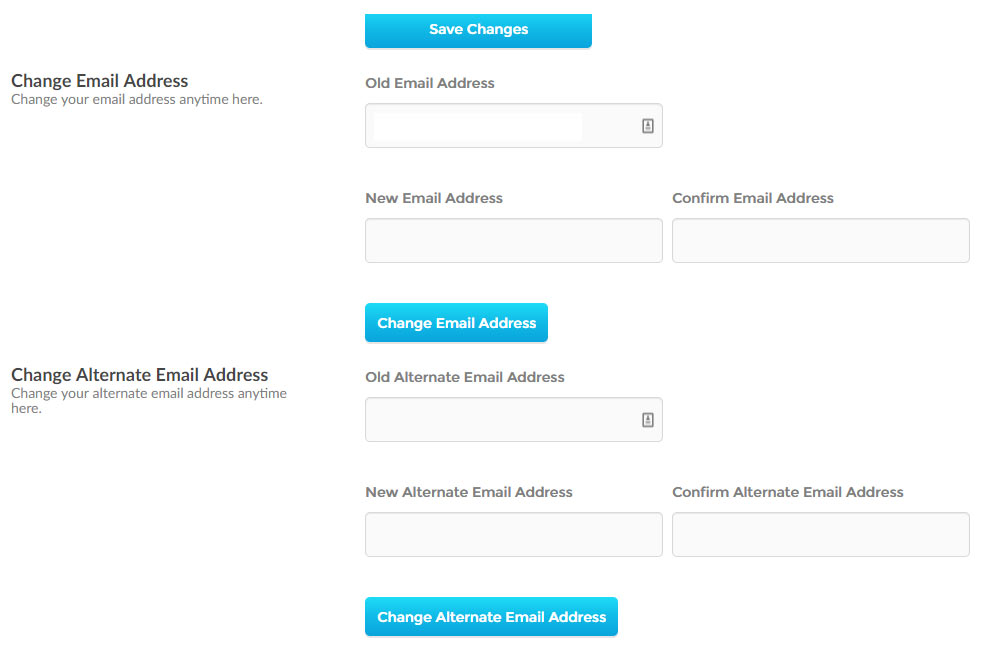Viewport: 986px width, 650px height.
Task: Click the 'Old Email Address' field label
Action: click(430, 83)
